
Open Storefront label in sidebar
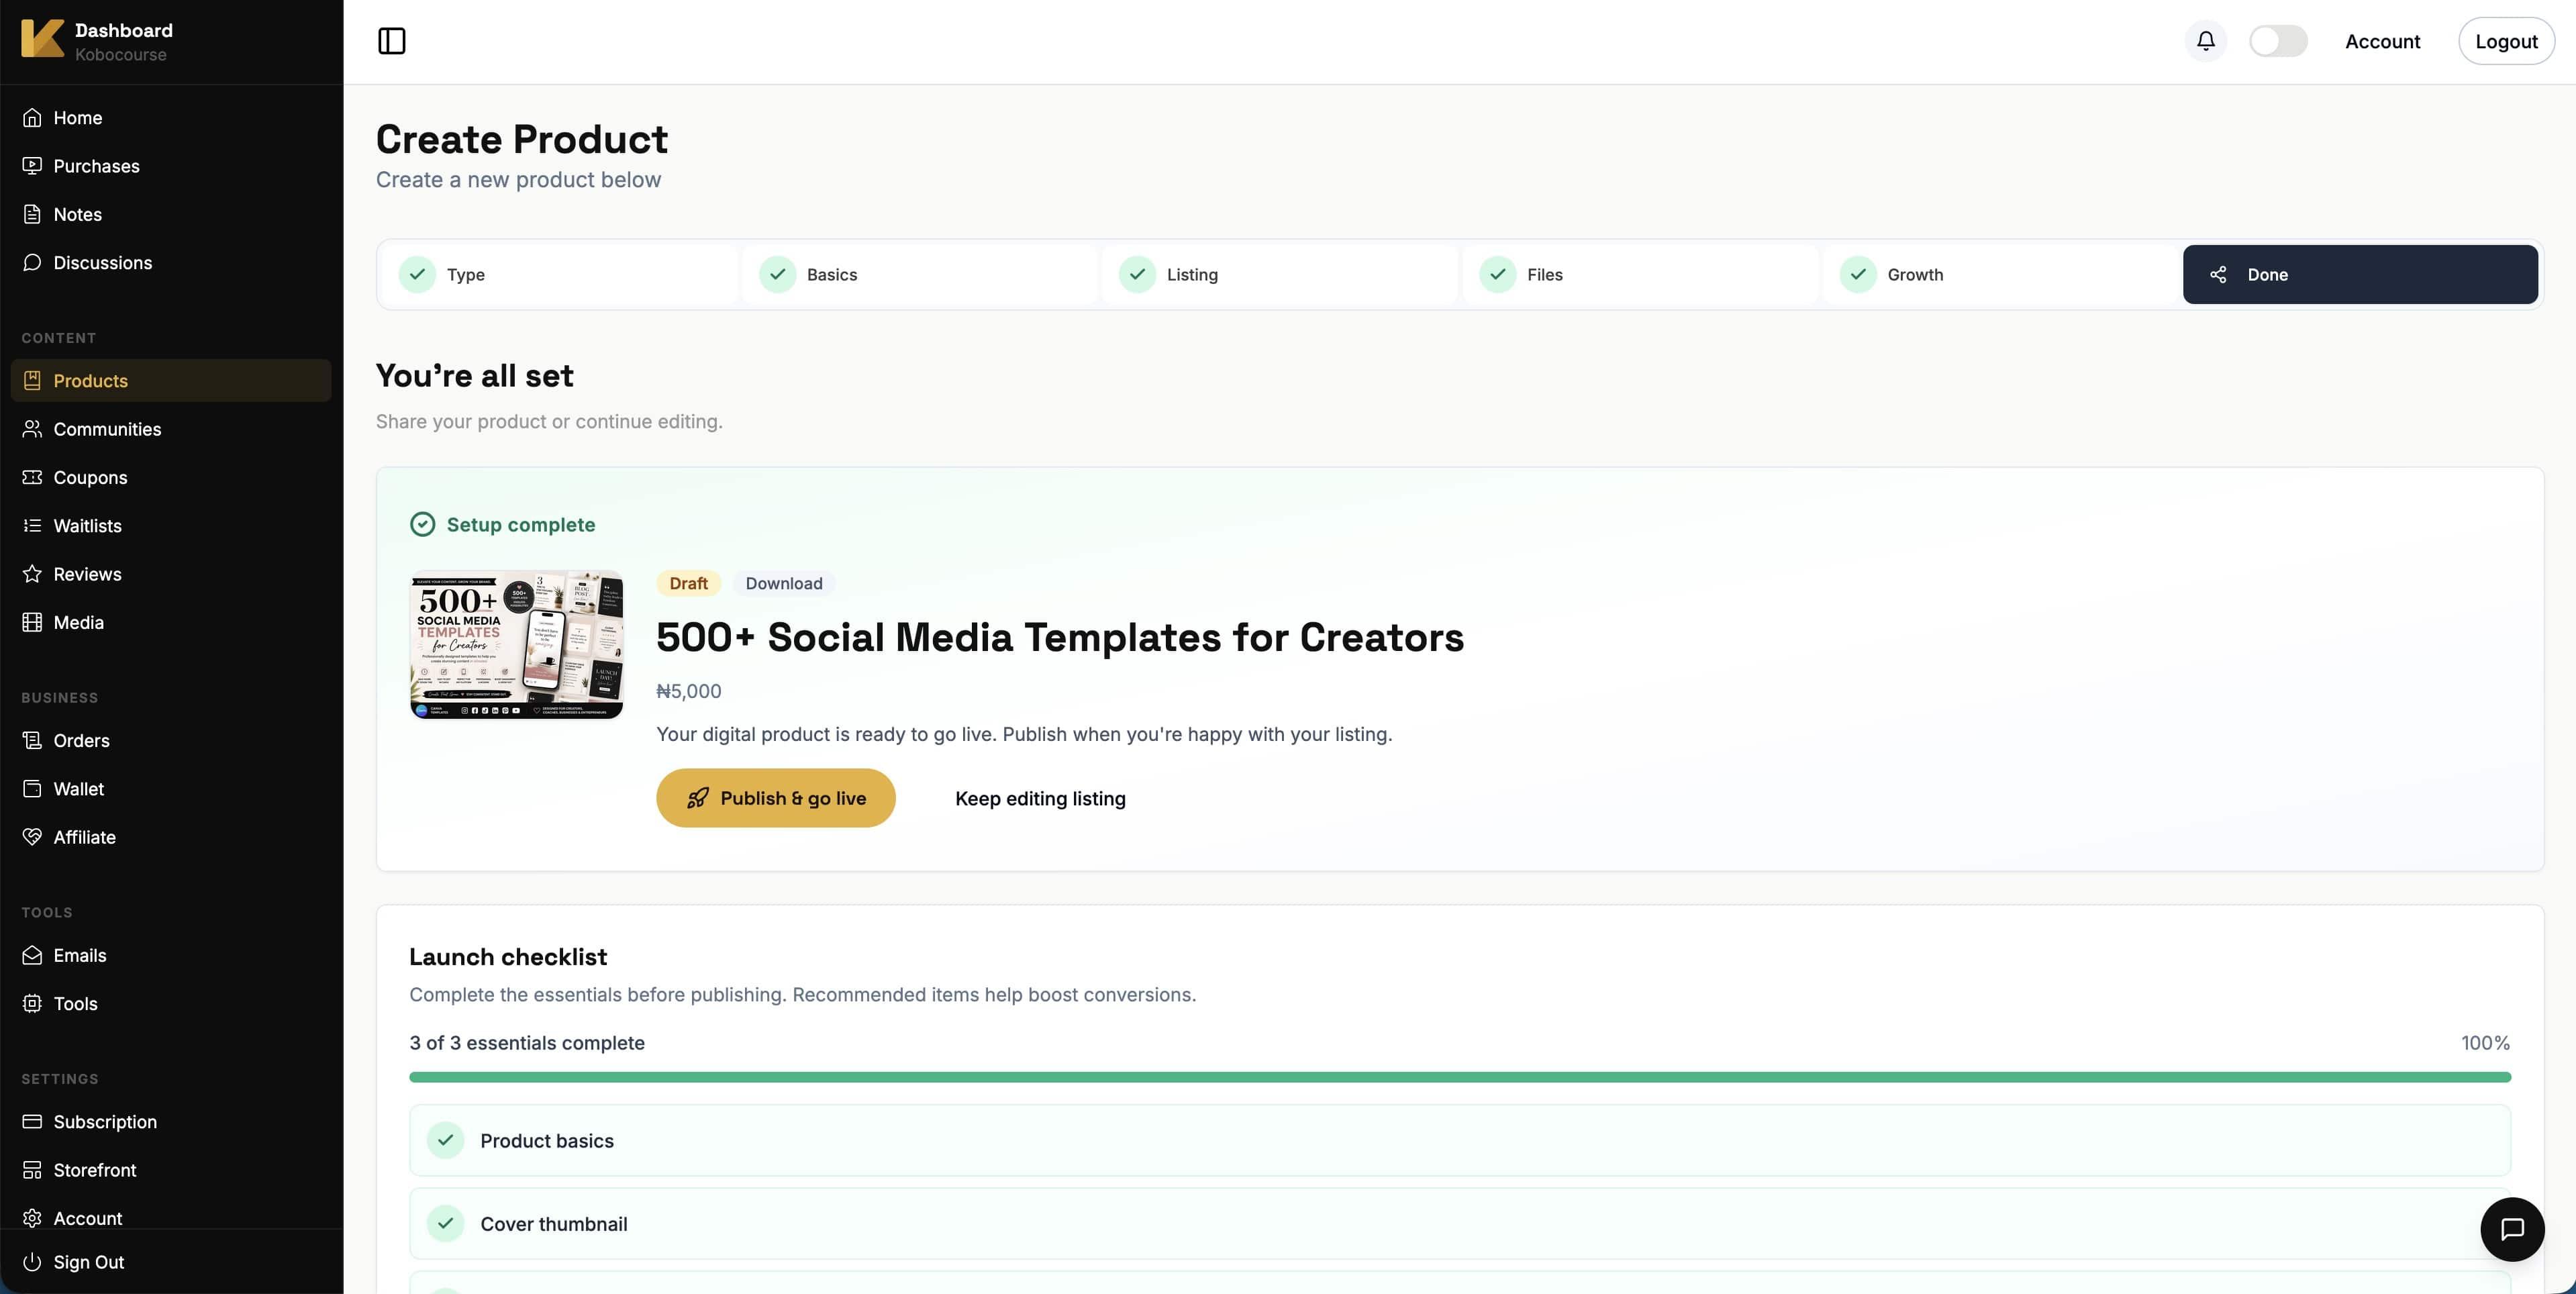pyautogui.click(x=95, y=1170)
